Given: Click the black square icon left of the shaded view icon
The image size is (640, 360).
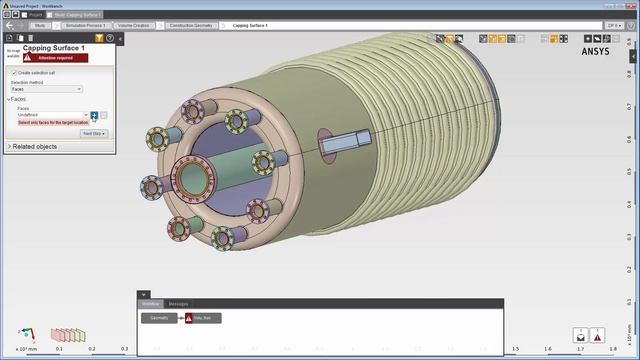Looking at the screenshot, I should pyautogui.click(x=588, y=39).
